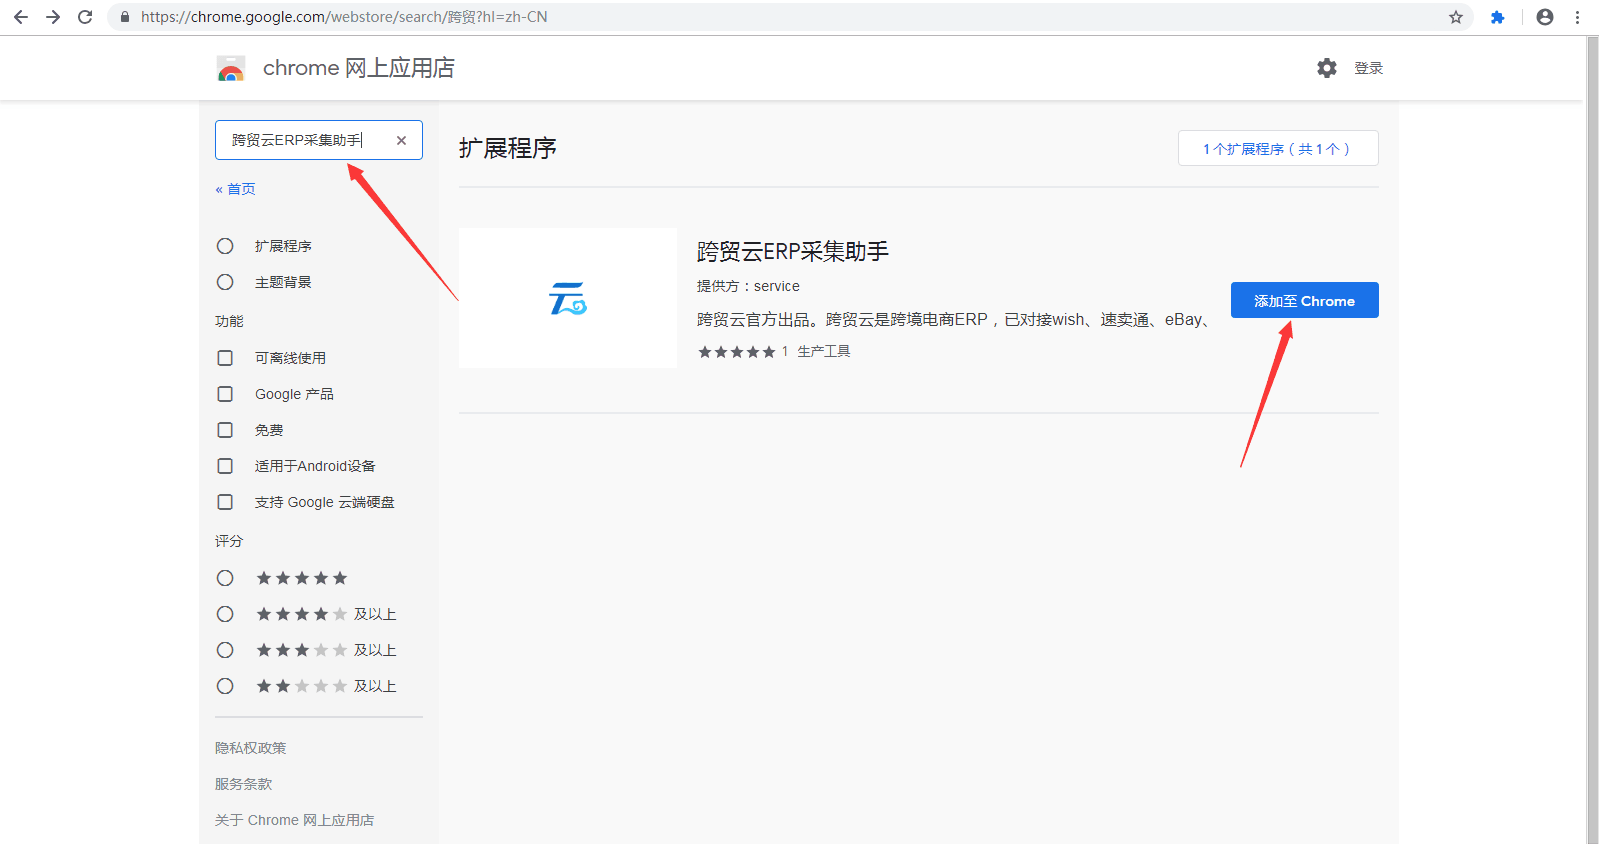Select the four stars 及以上 rating filter
The height and width of the screenshot is (844, 1599).
[x=225, y=614]
